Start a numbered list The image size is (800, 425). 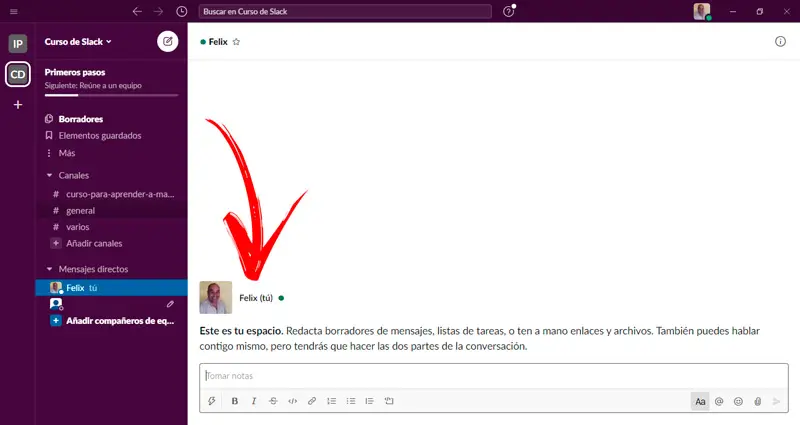pyautogui.click(x=332, y=401)
